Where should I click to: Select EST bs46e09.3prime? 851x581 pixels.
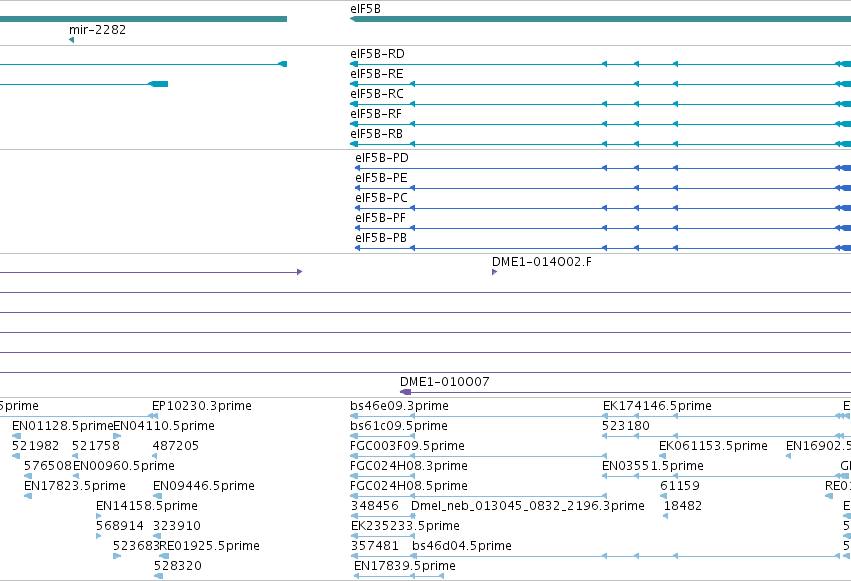pyautogui.click(x=399, y=406)
